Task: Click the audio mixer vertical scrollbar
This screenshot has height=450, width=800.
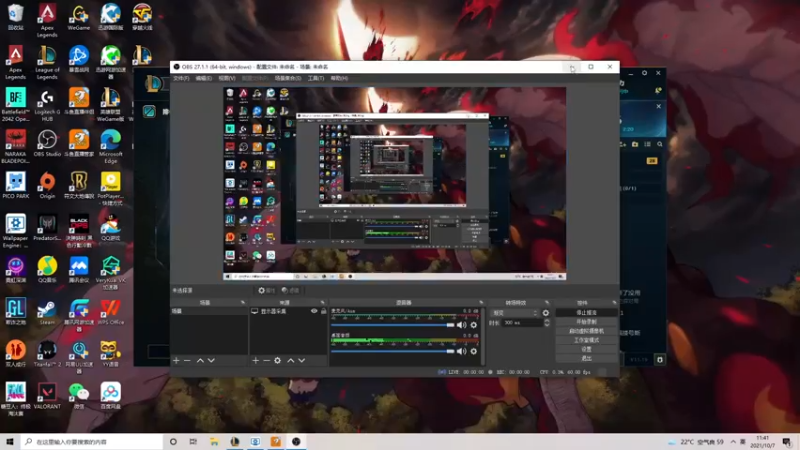Action: (483, 337)
